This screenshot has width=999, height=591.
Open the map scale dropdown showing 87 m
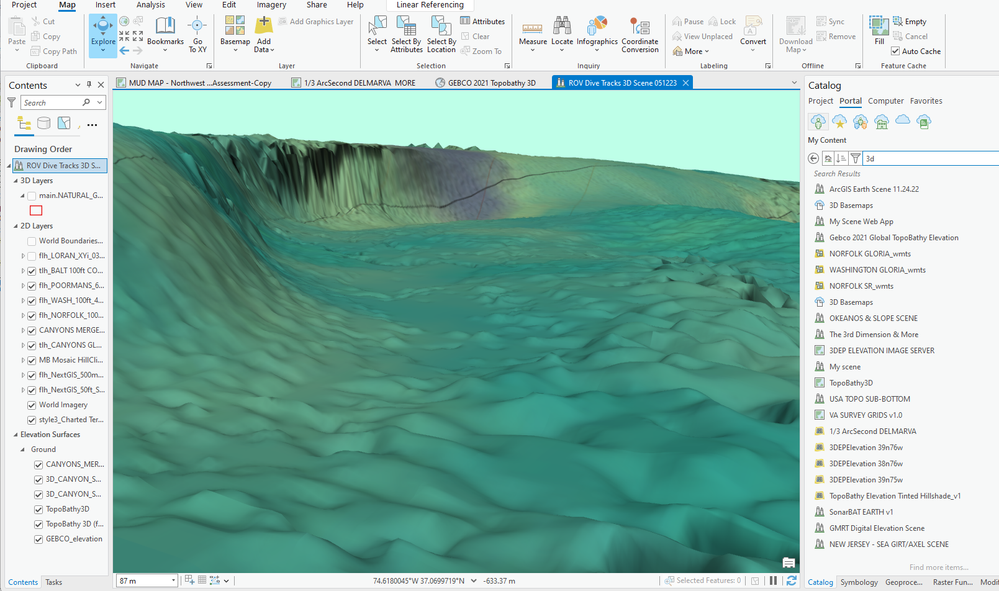[x=173, y=580]
